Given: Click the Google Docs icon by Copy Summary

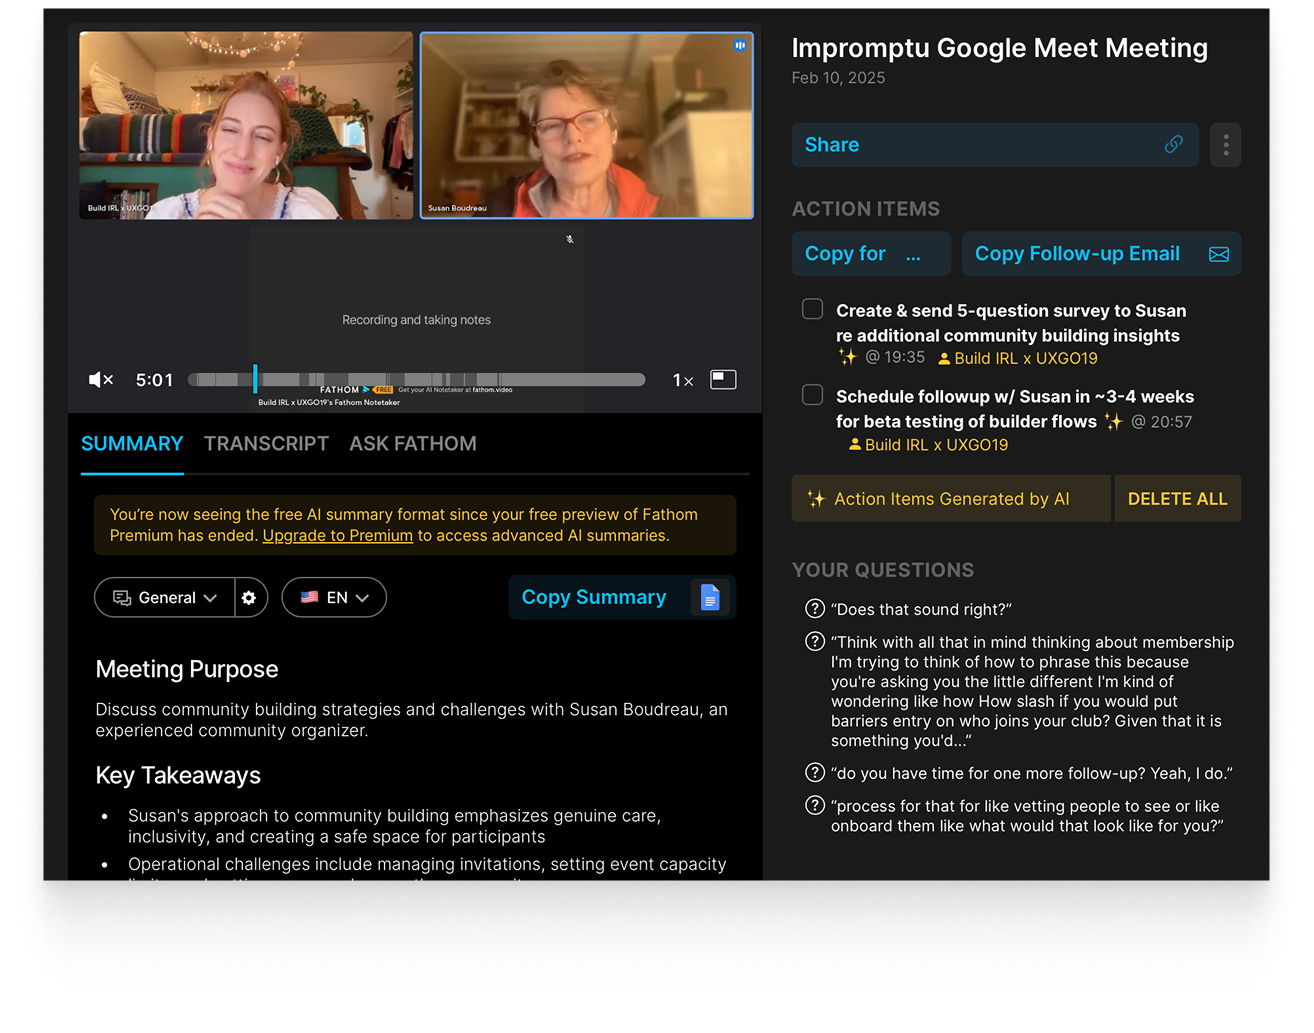Looking at the screenshot, I should click(x=710, y=597).
